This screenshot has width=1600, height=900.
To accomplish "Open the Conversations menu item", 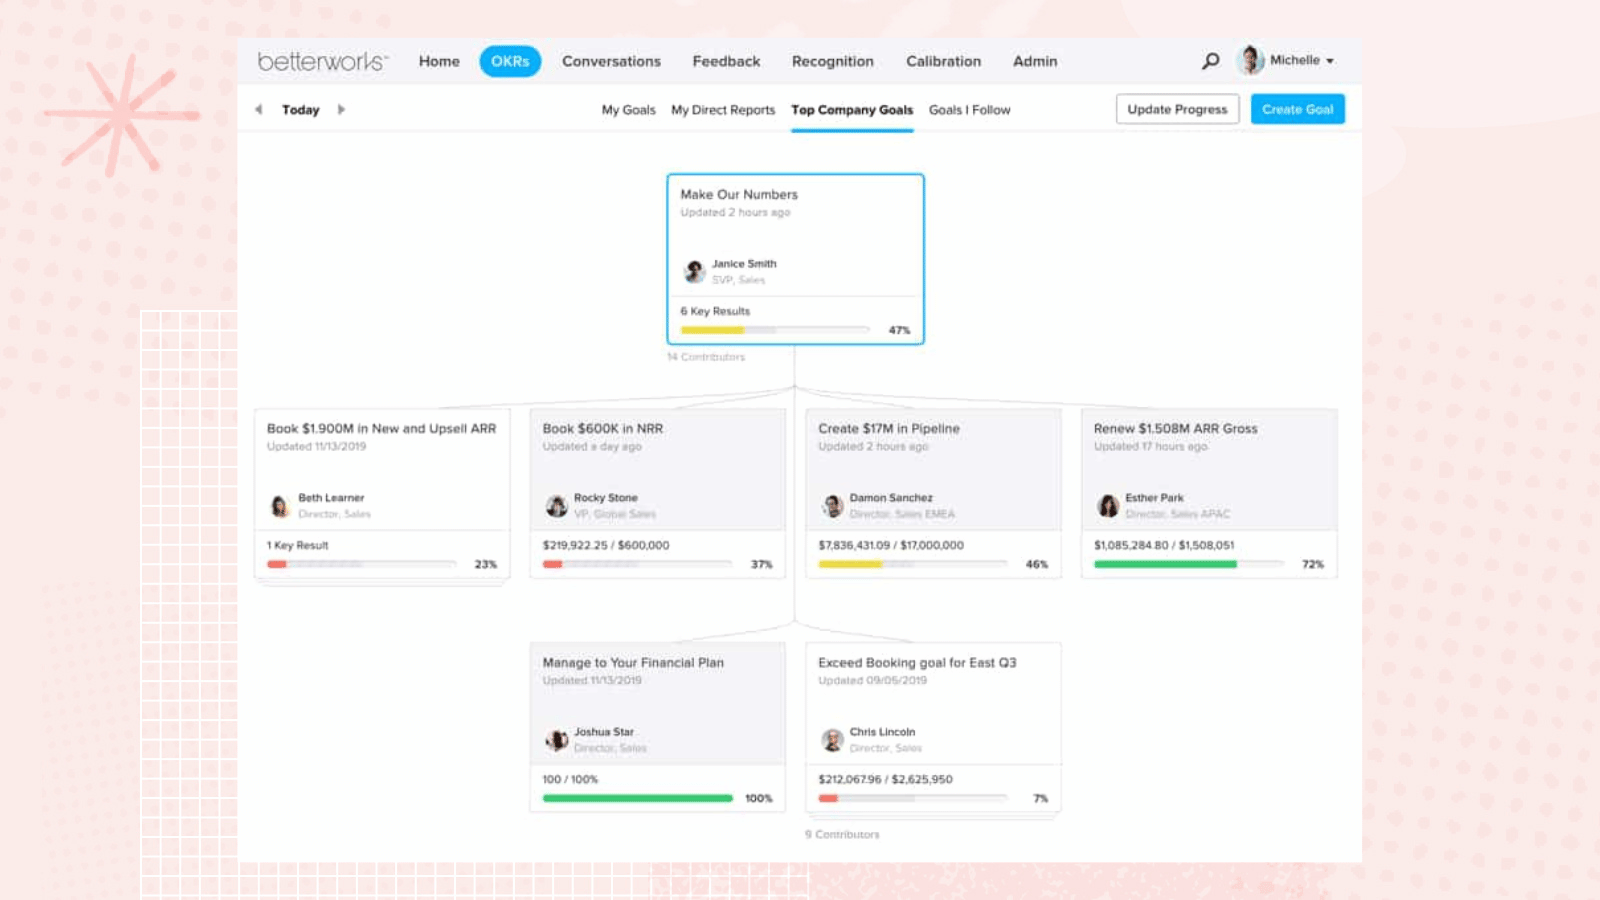I will point(611,61).
